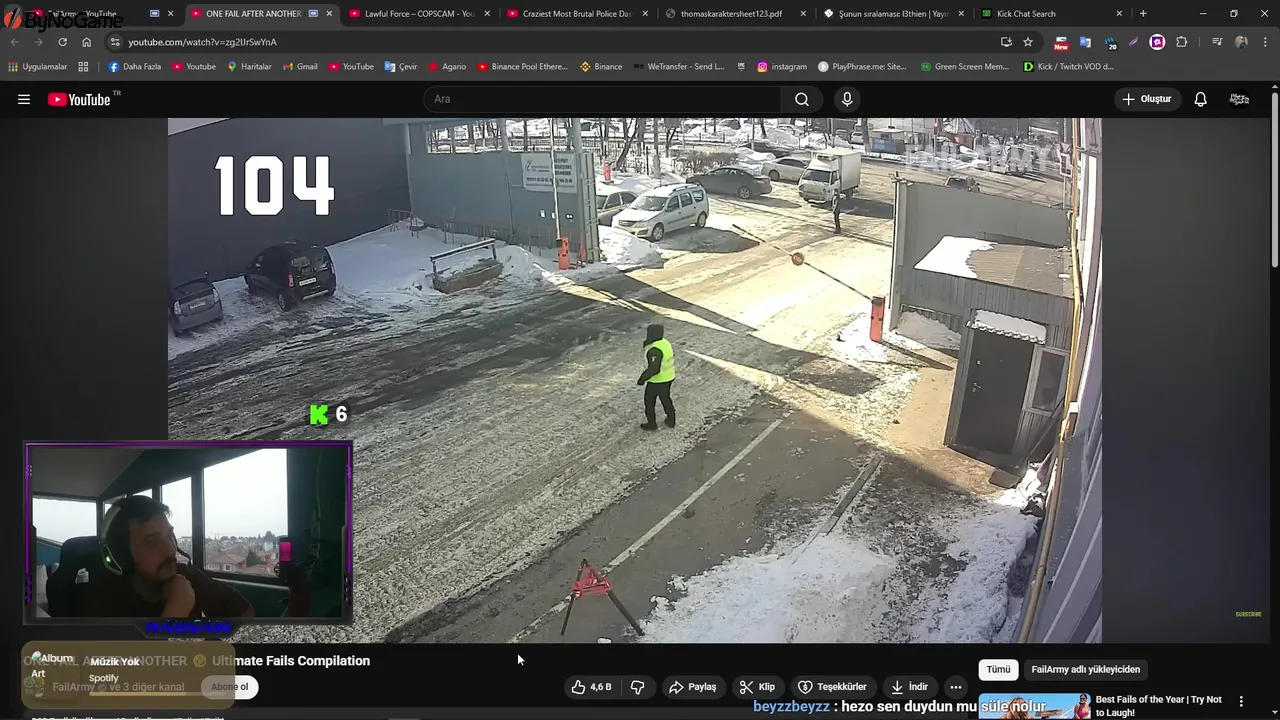
Task: Click the Best Fails of the Year title
Action: pos(1158,706)
